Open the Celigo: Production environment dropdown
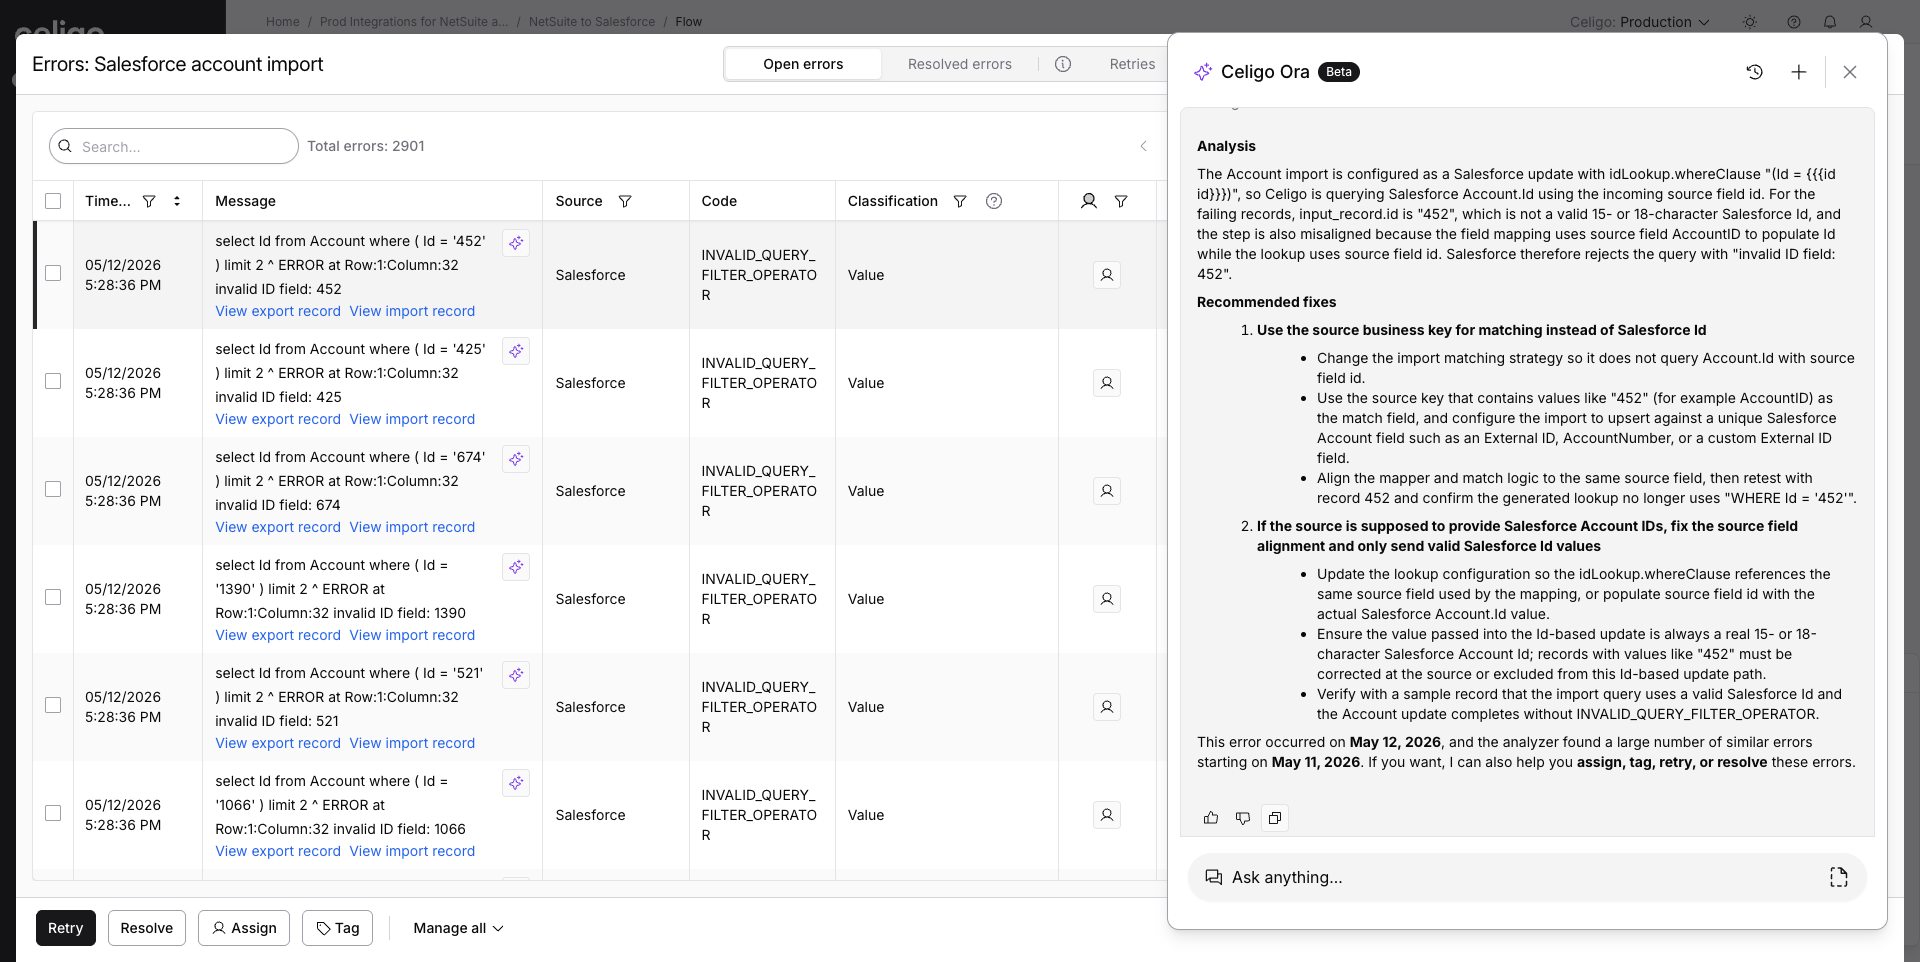1920x962 pixels. click(1640, 22)
